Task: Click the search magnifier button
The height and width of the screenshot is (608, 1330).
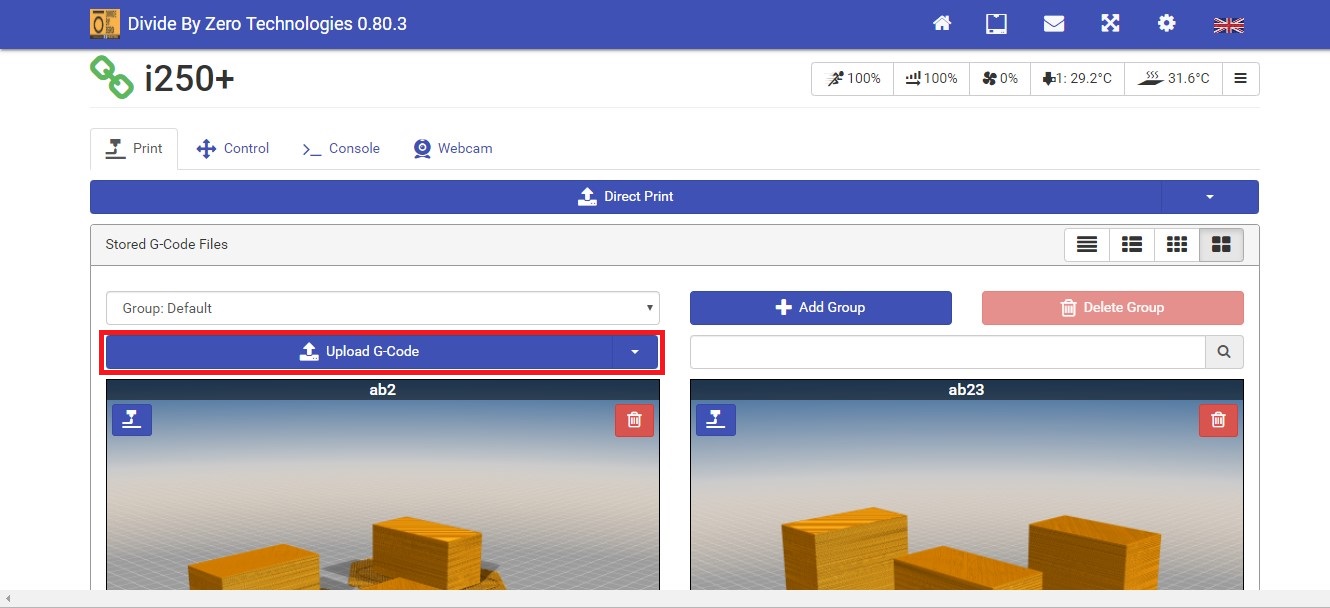Action: point(1225,352)
